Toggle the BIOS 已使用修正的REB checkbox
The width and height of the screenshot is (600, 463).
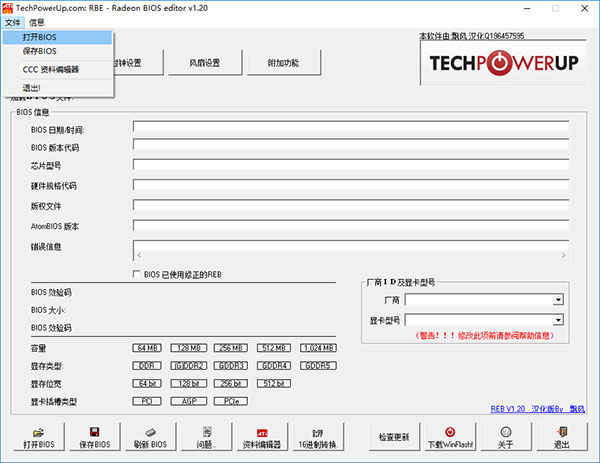click(x=136, y=274)
